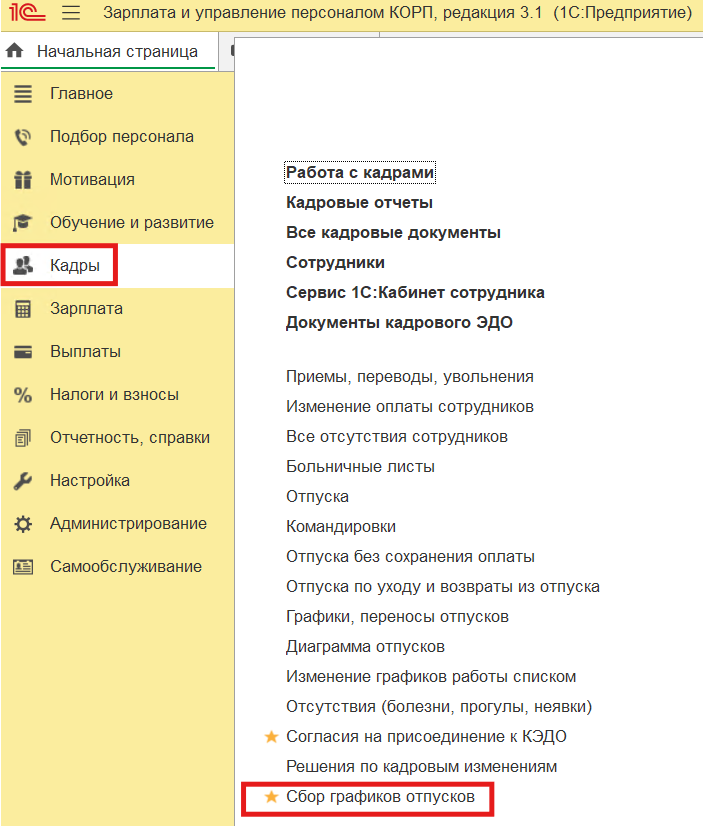Screen dimensions: 703x826
Task: Click the 1C logo icon
Action: coord(26,12)
